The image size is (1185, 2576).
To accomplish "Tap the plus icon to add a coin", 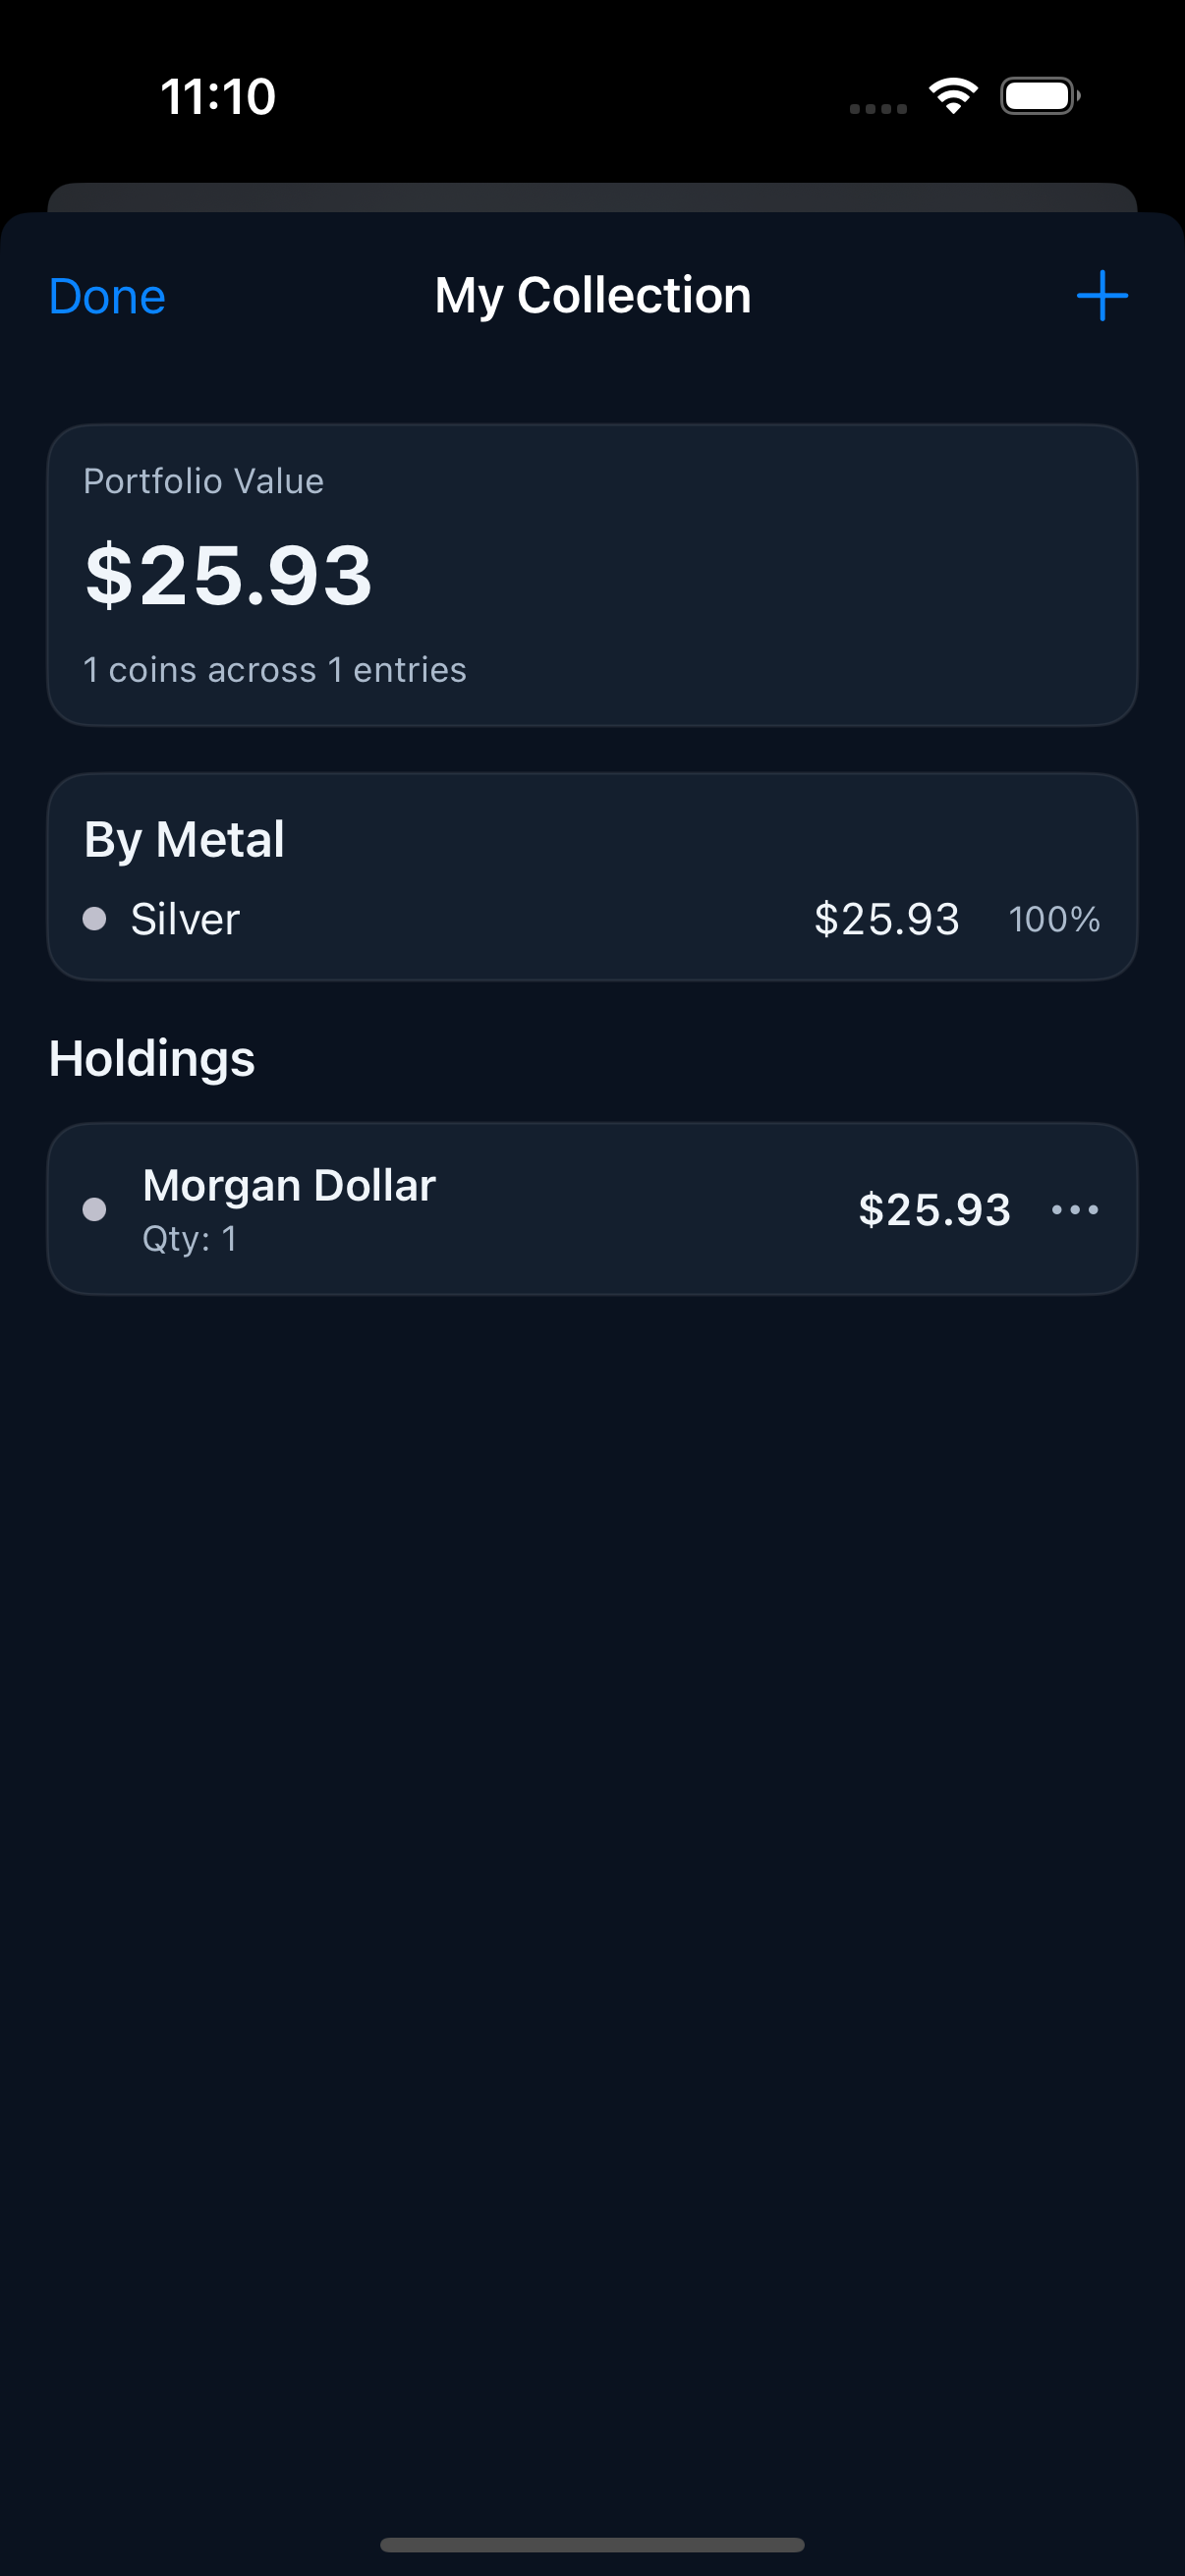I will [1101, 296].
